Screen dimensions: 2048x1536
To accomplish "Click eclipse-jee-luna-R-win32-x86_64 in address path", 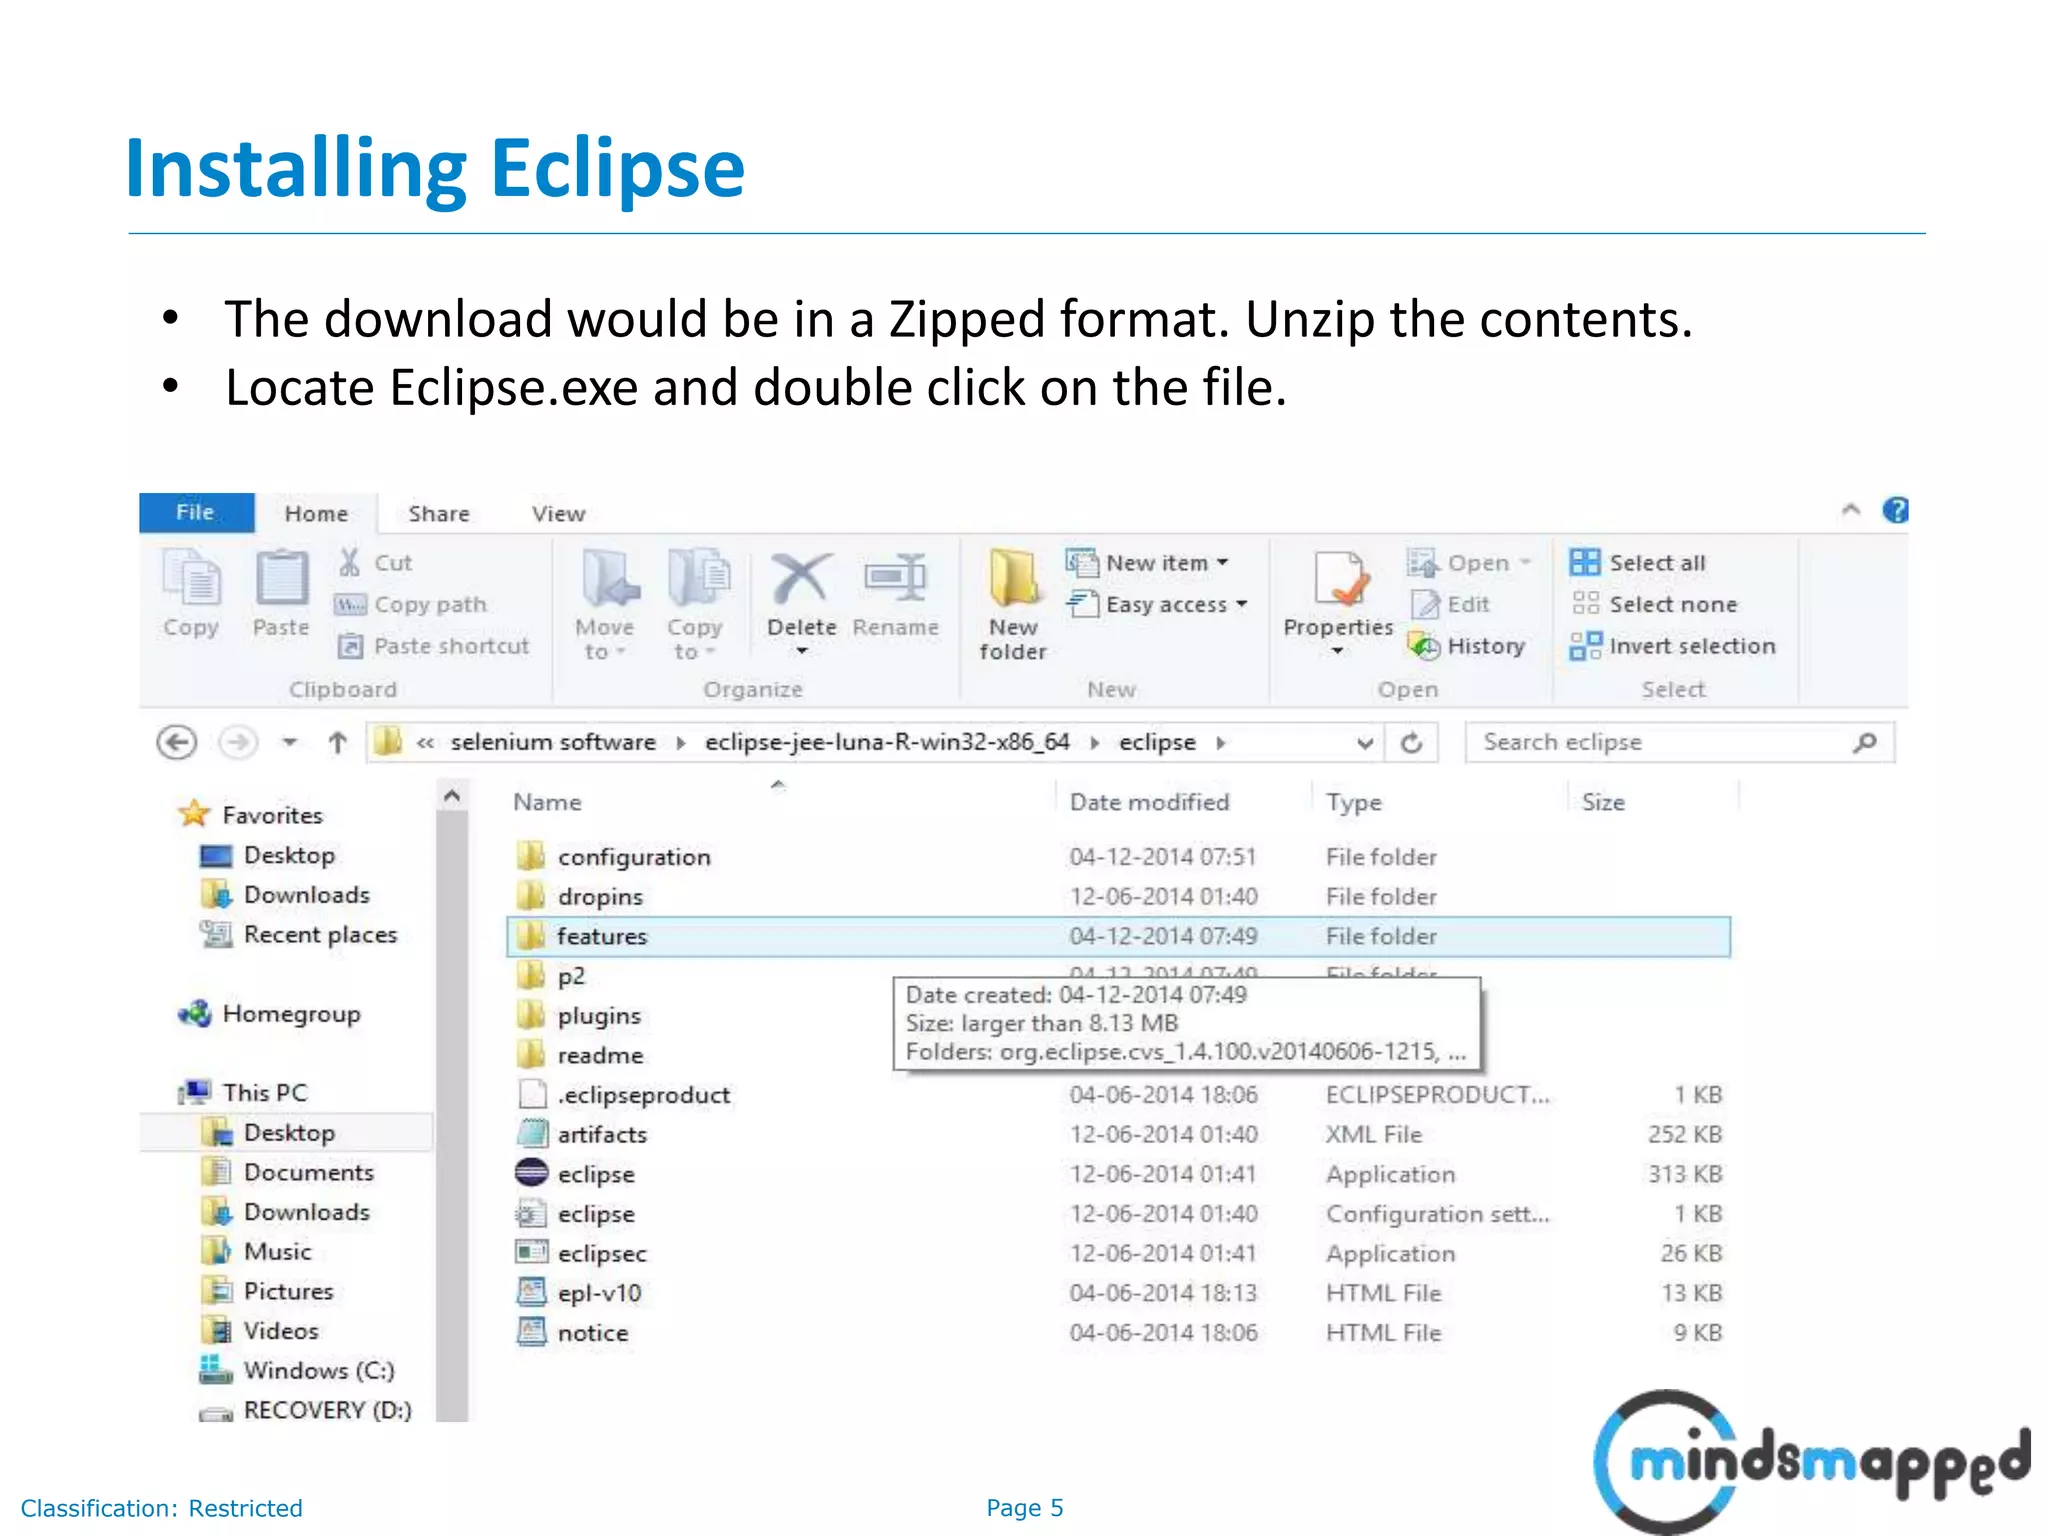I will (x=887, y=743).
